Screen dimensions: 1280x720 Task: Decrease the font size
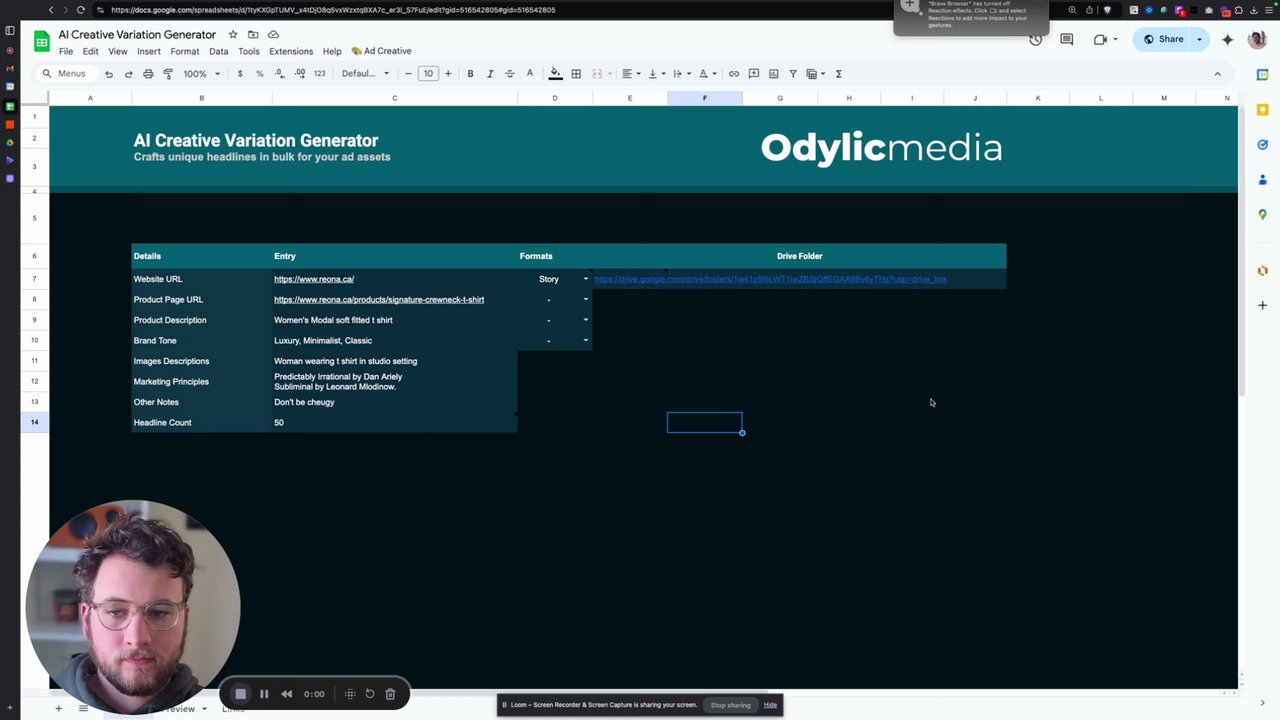point(408,74)
